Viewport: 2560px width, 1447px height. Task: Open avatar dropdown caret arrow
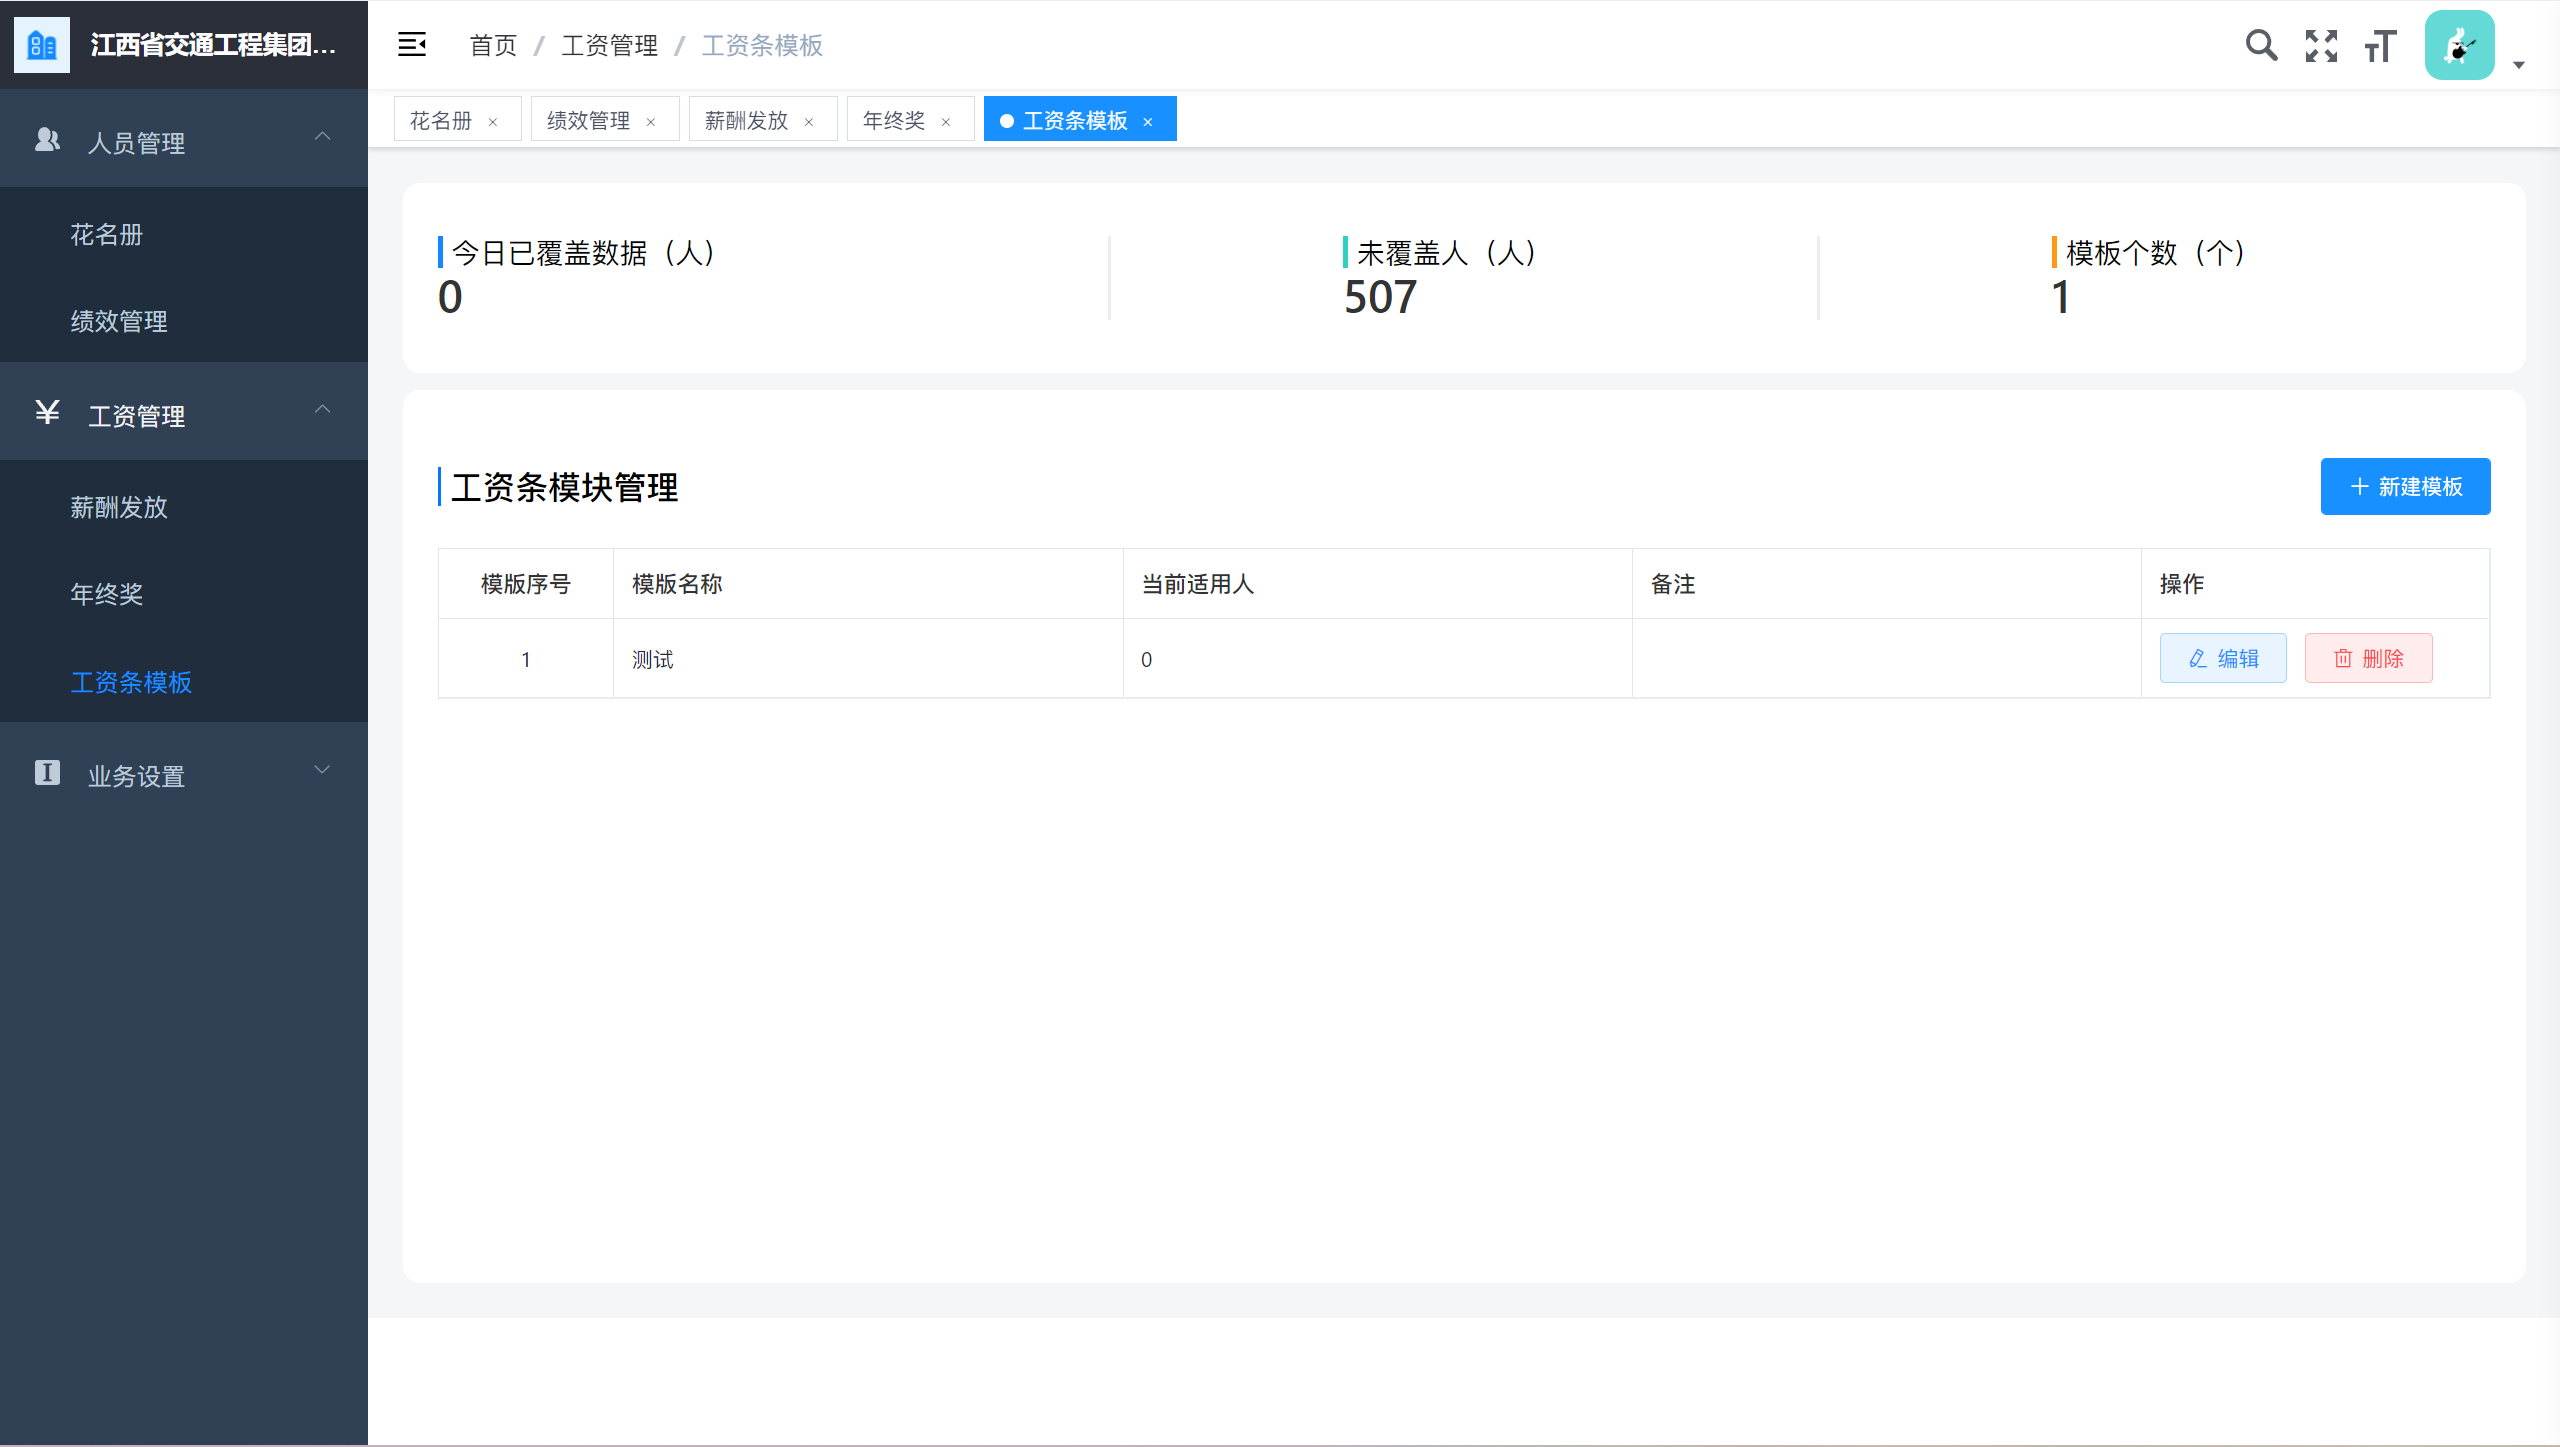click(2519, 65)
